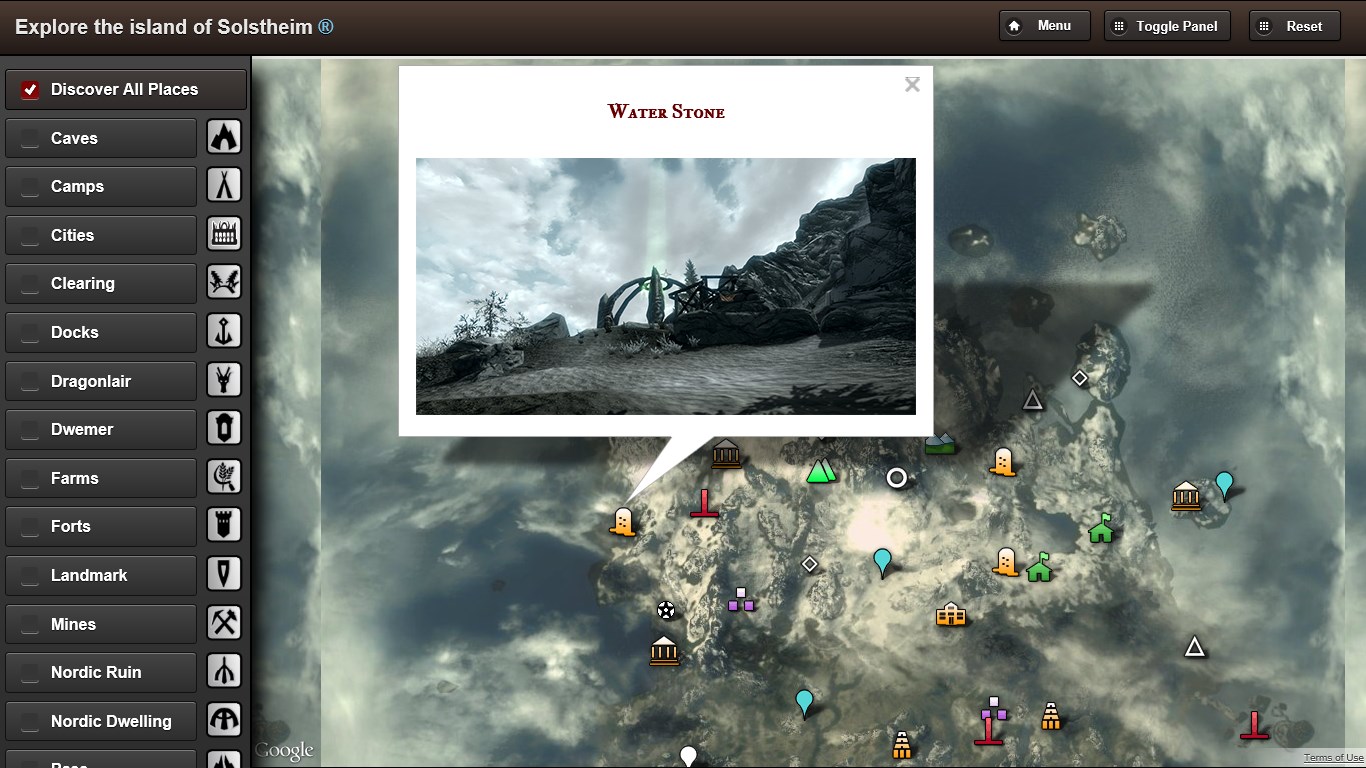Select the diamond marker near the grey triangle

click(1080, 378)
